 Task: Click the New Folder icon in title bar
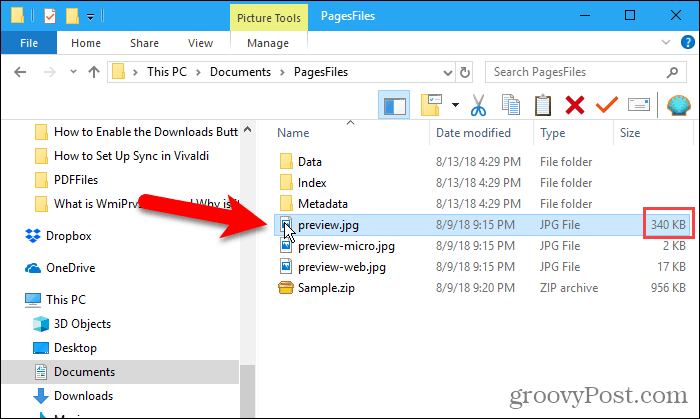72,16
